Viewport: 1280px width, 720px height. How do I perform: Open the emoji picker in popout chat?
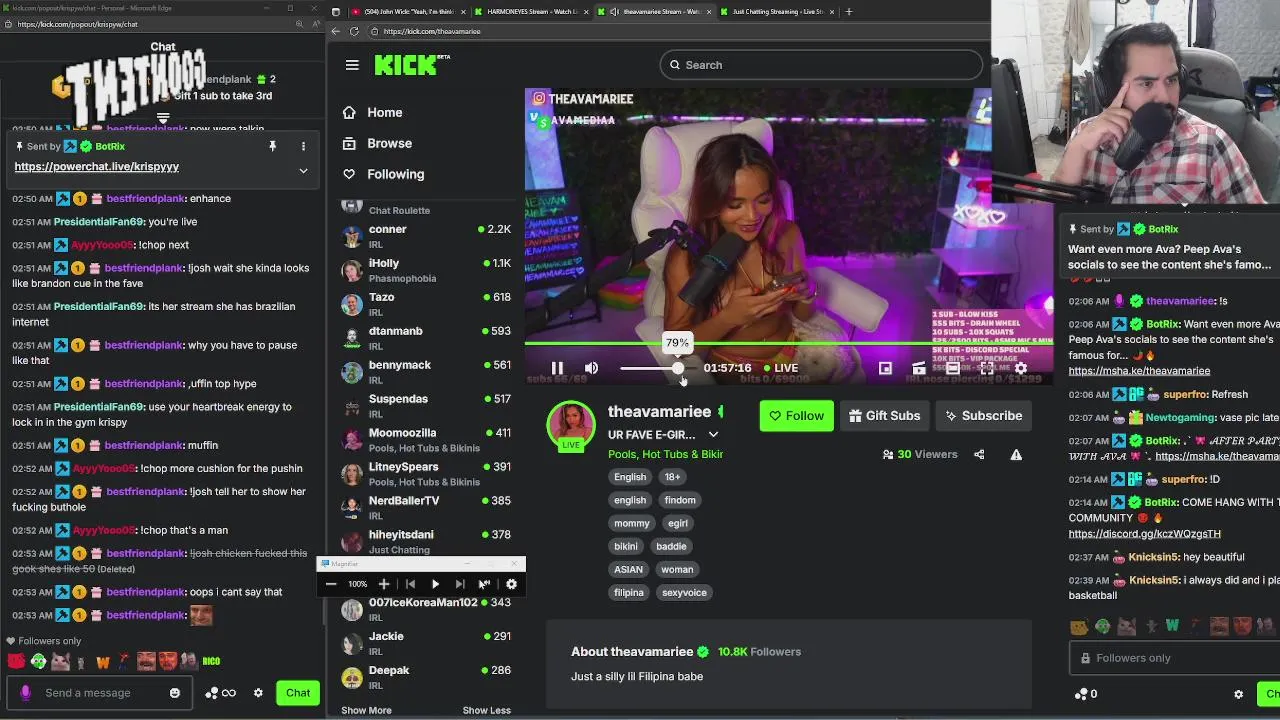[x=175, y=693]
